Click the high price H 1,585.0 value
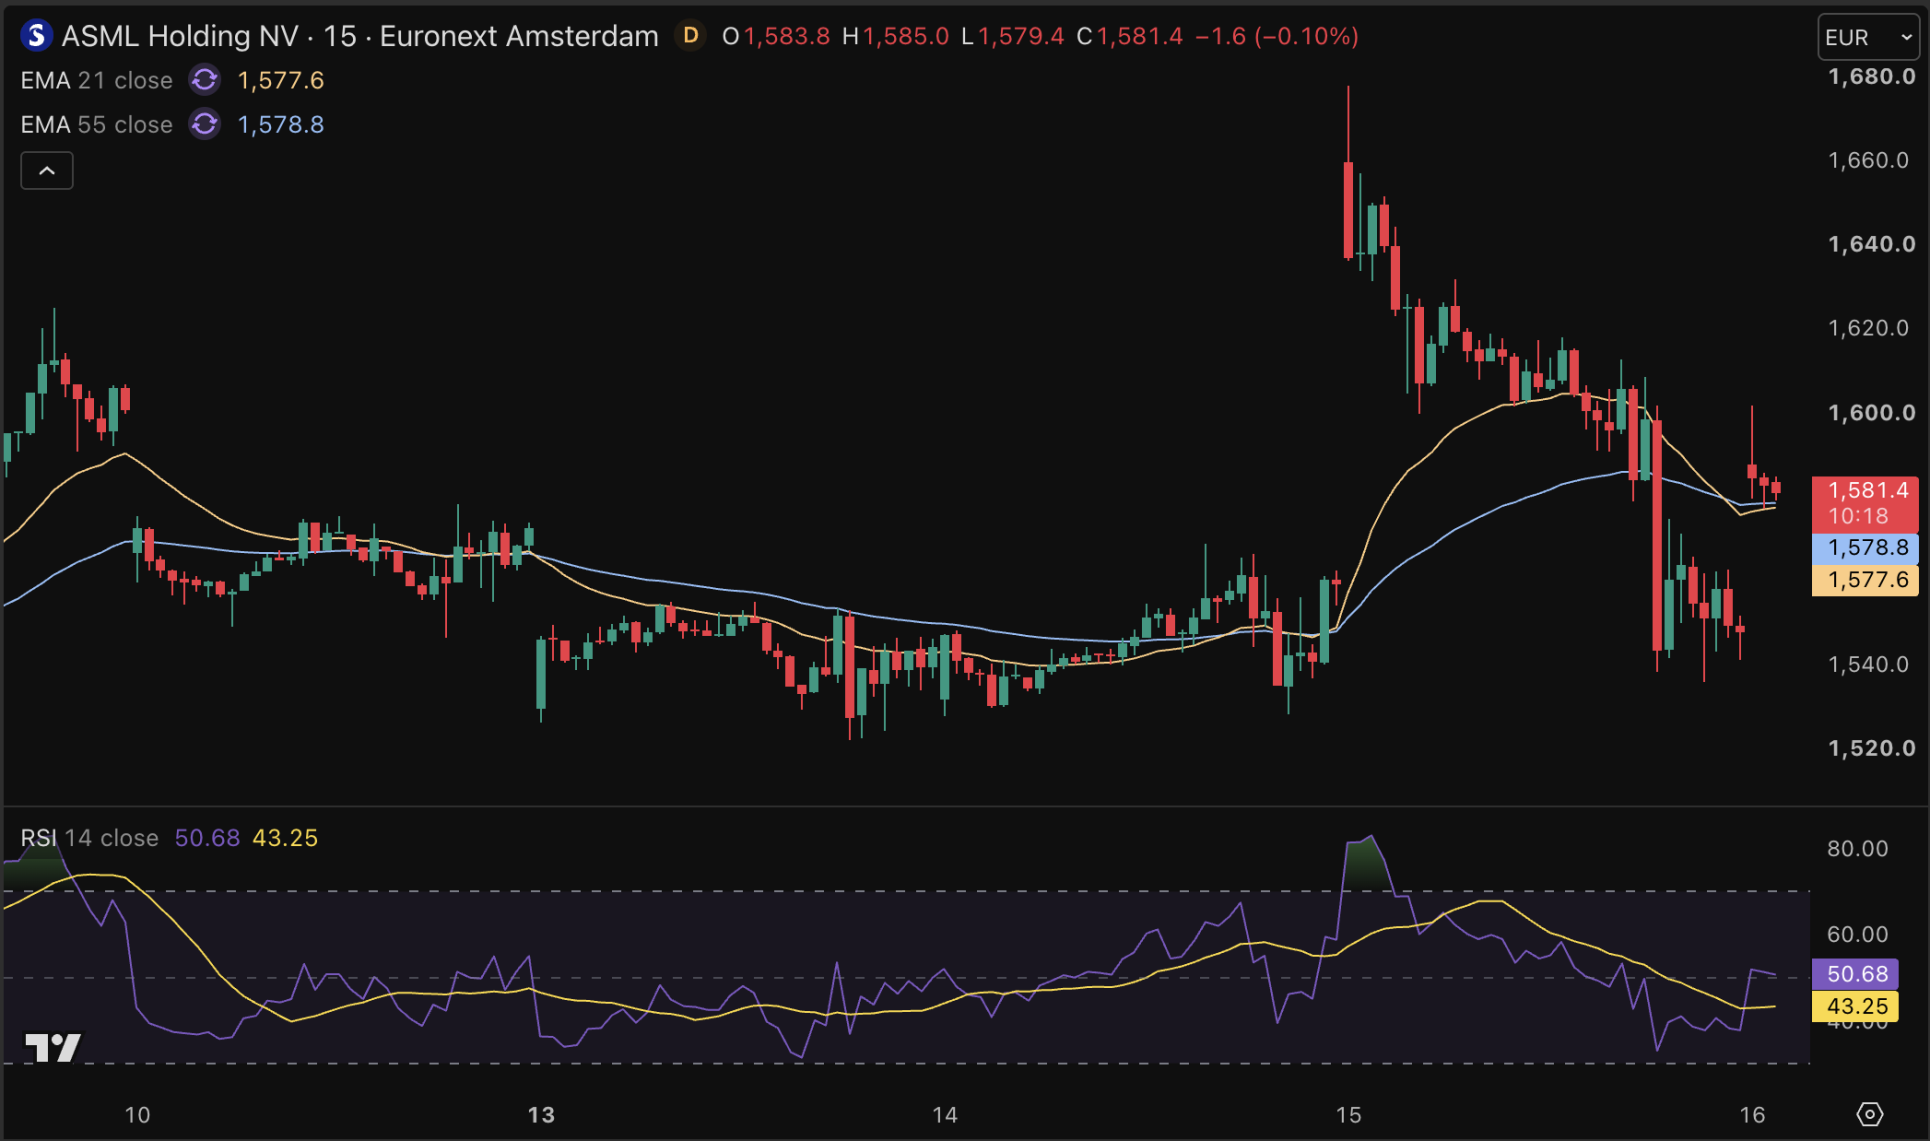This screenshot has height=1141, width=1930. [896, 36]
